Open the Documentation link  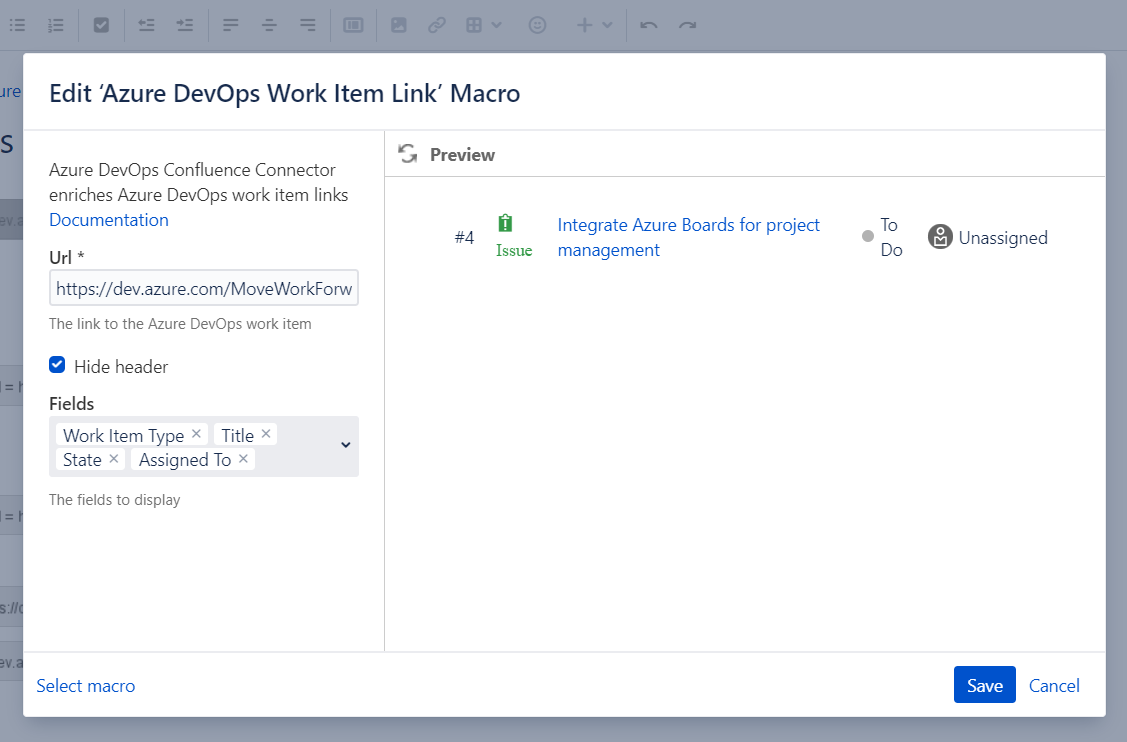point(109,220)
